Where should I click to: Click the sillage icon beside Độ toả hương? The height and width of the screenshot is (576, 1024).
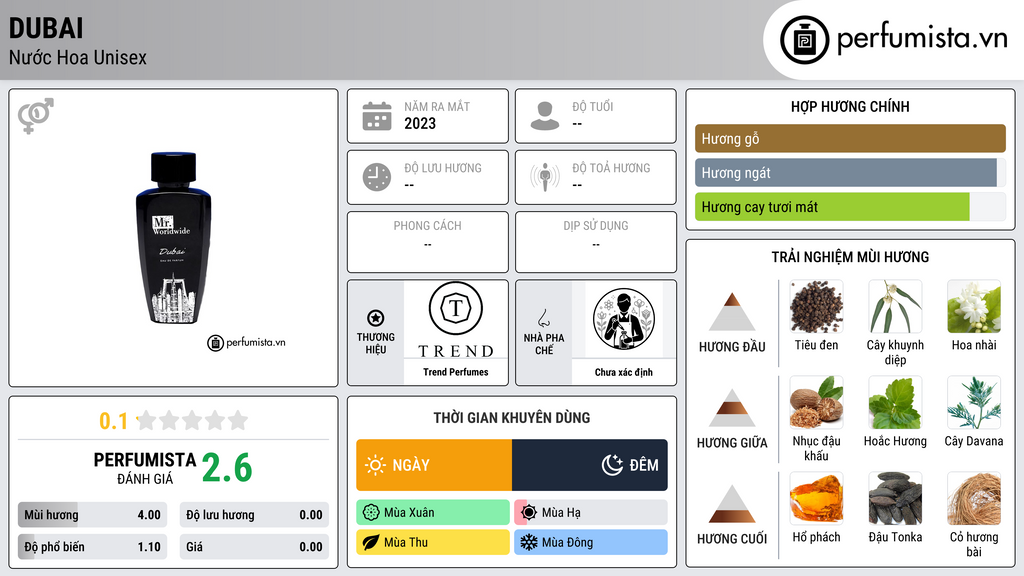[x=545, y=177]
